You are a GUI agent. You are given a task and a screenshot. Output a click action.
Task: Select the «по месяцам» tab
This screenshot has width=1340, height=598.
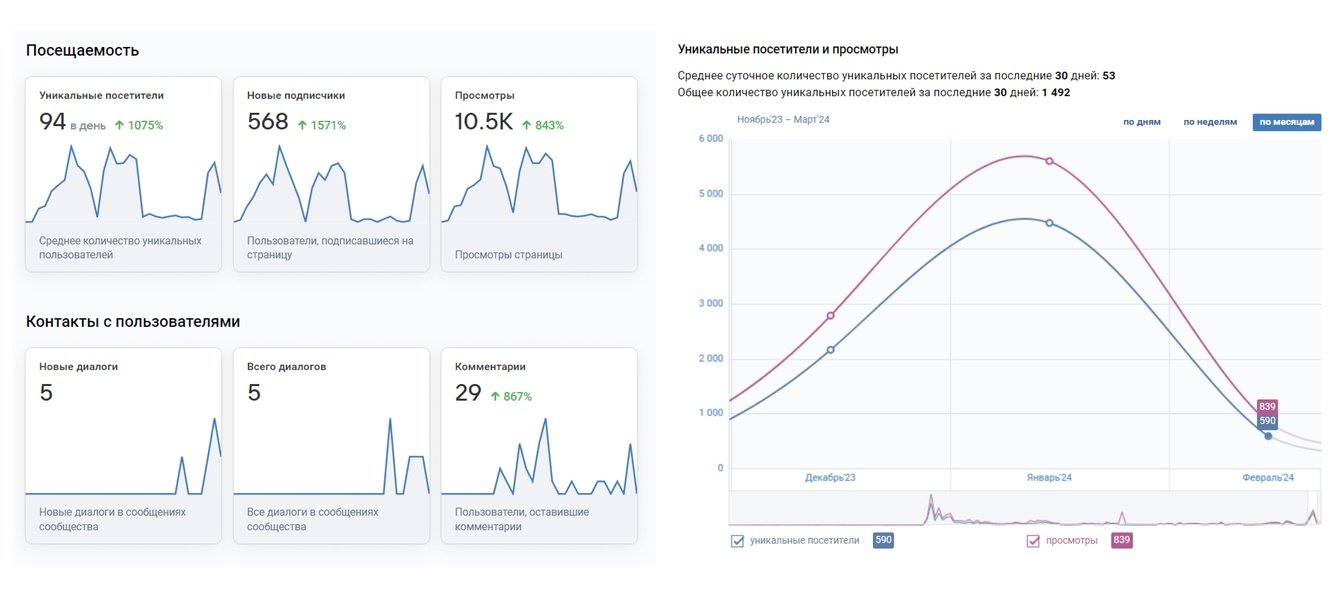[1286, 122]
